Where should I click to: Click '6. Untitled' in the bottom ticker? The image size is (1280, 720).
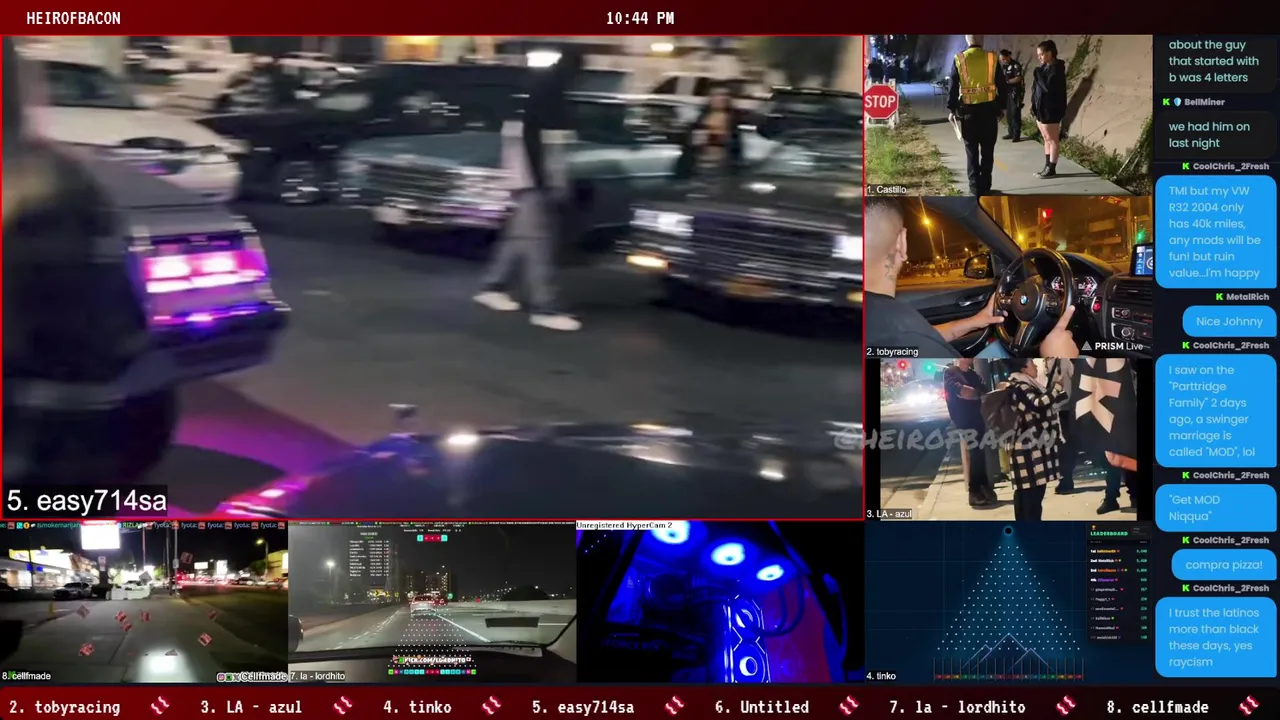click(x=762, y=707)
